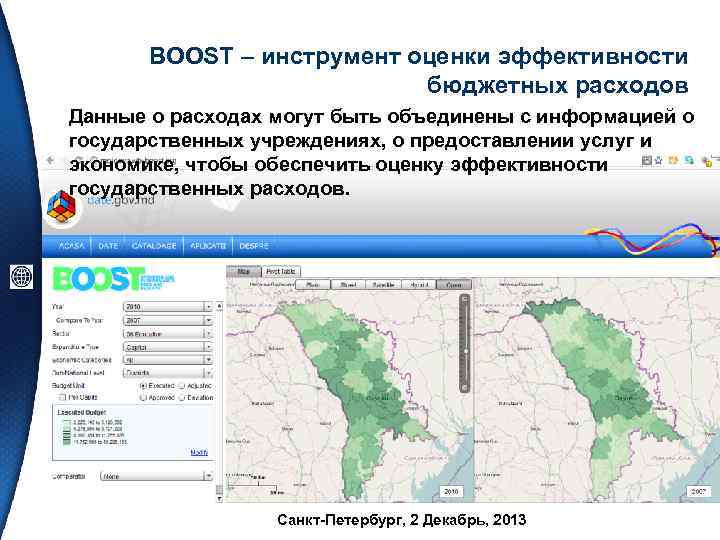Click the zoom in button atop slider
The width and height of the screenshot is (720, 540).
tap(465, 299)
